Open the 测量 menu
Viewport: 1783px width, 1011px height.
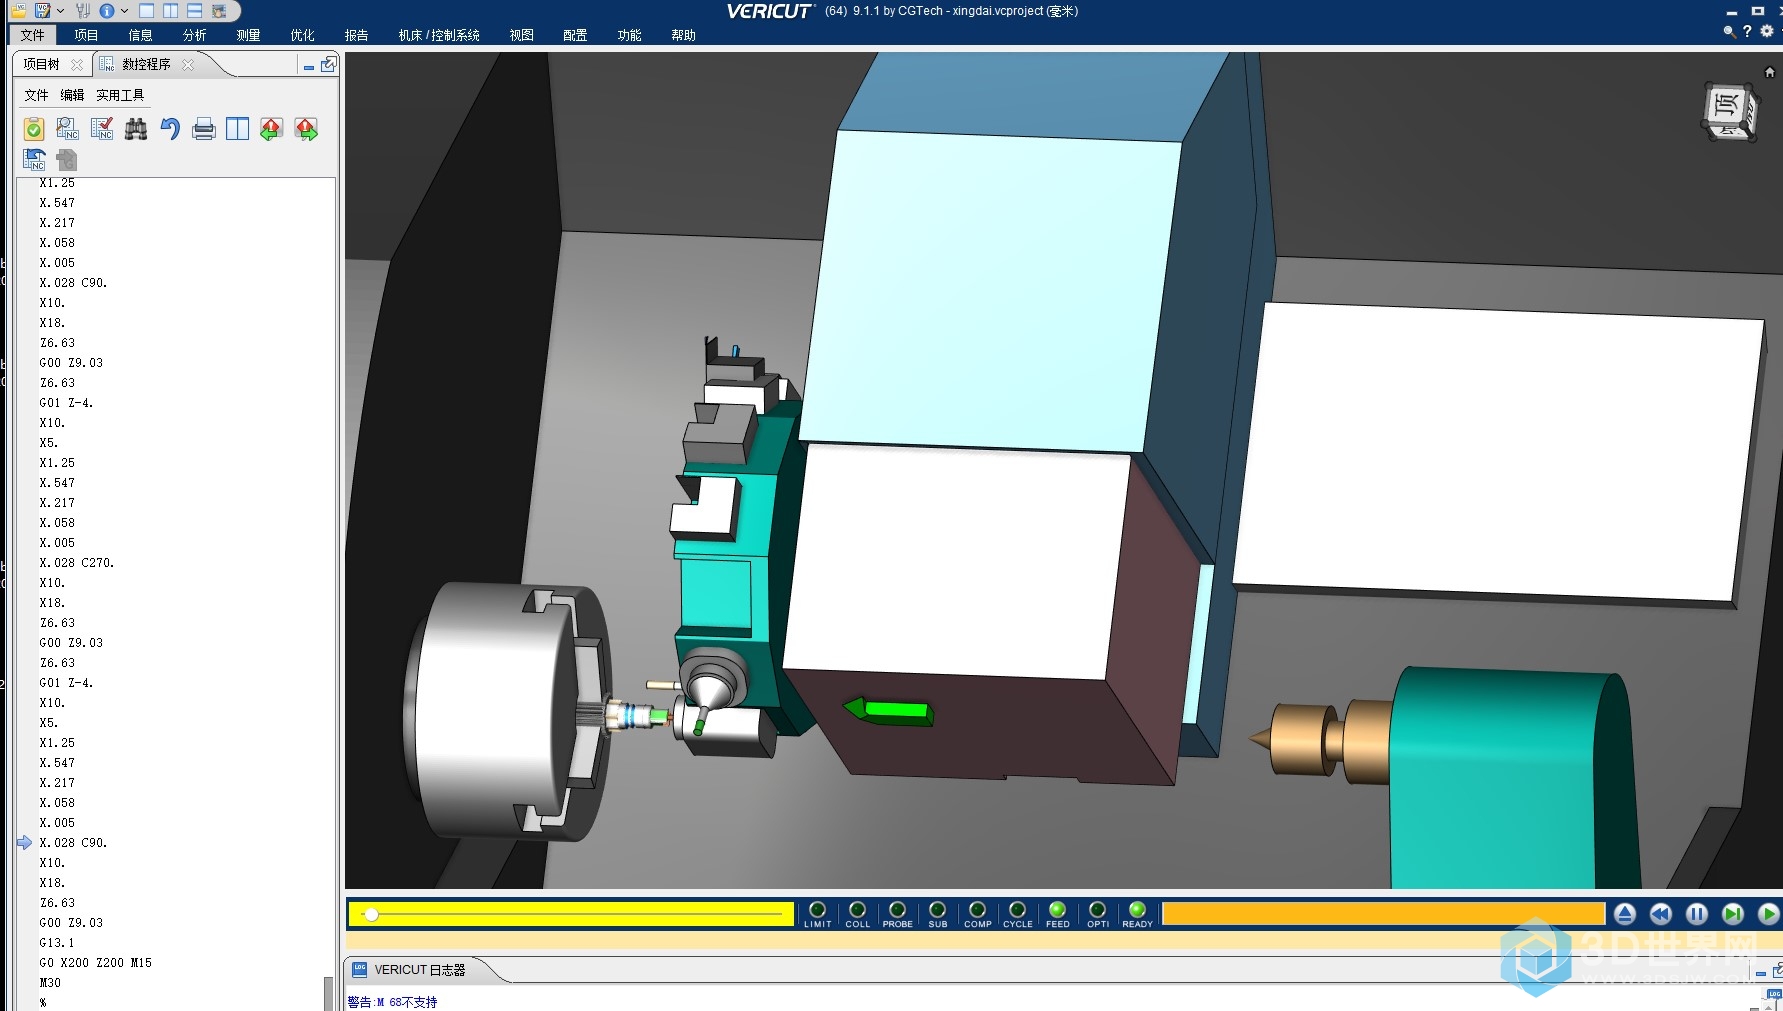[248, 35]
